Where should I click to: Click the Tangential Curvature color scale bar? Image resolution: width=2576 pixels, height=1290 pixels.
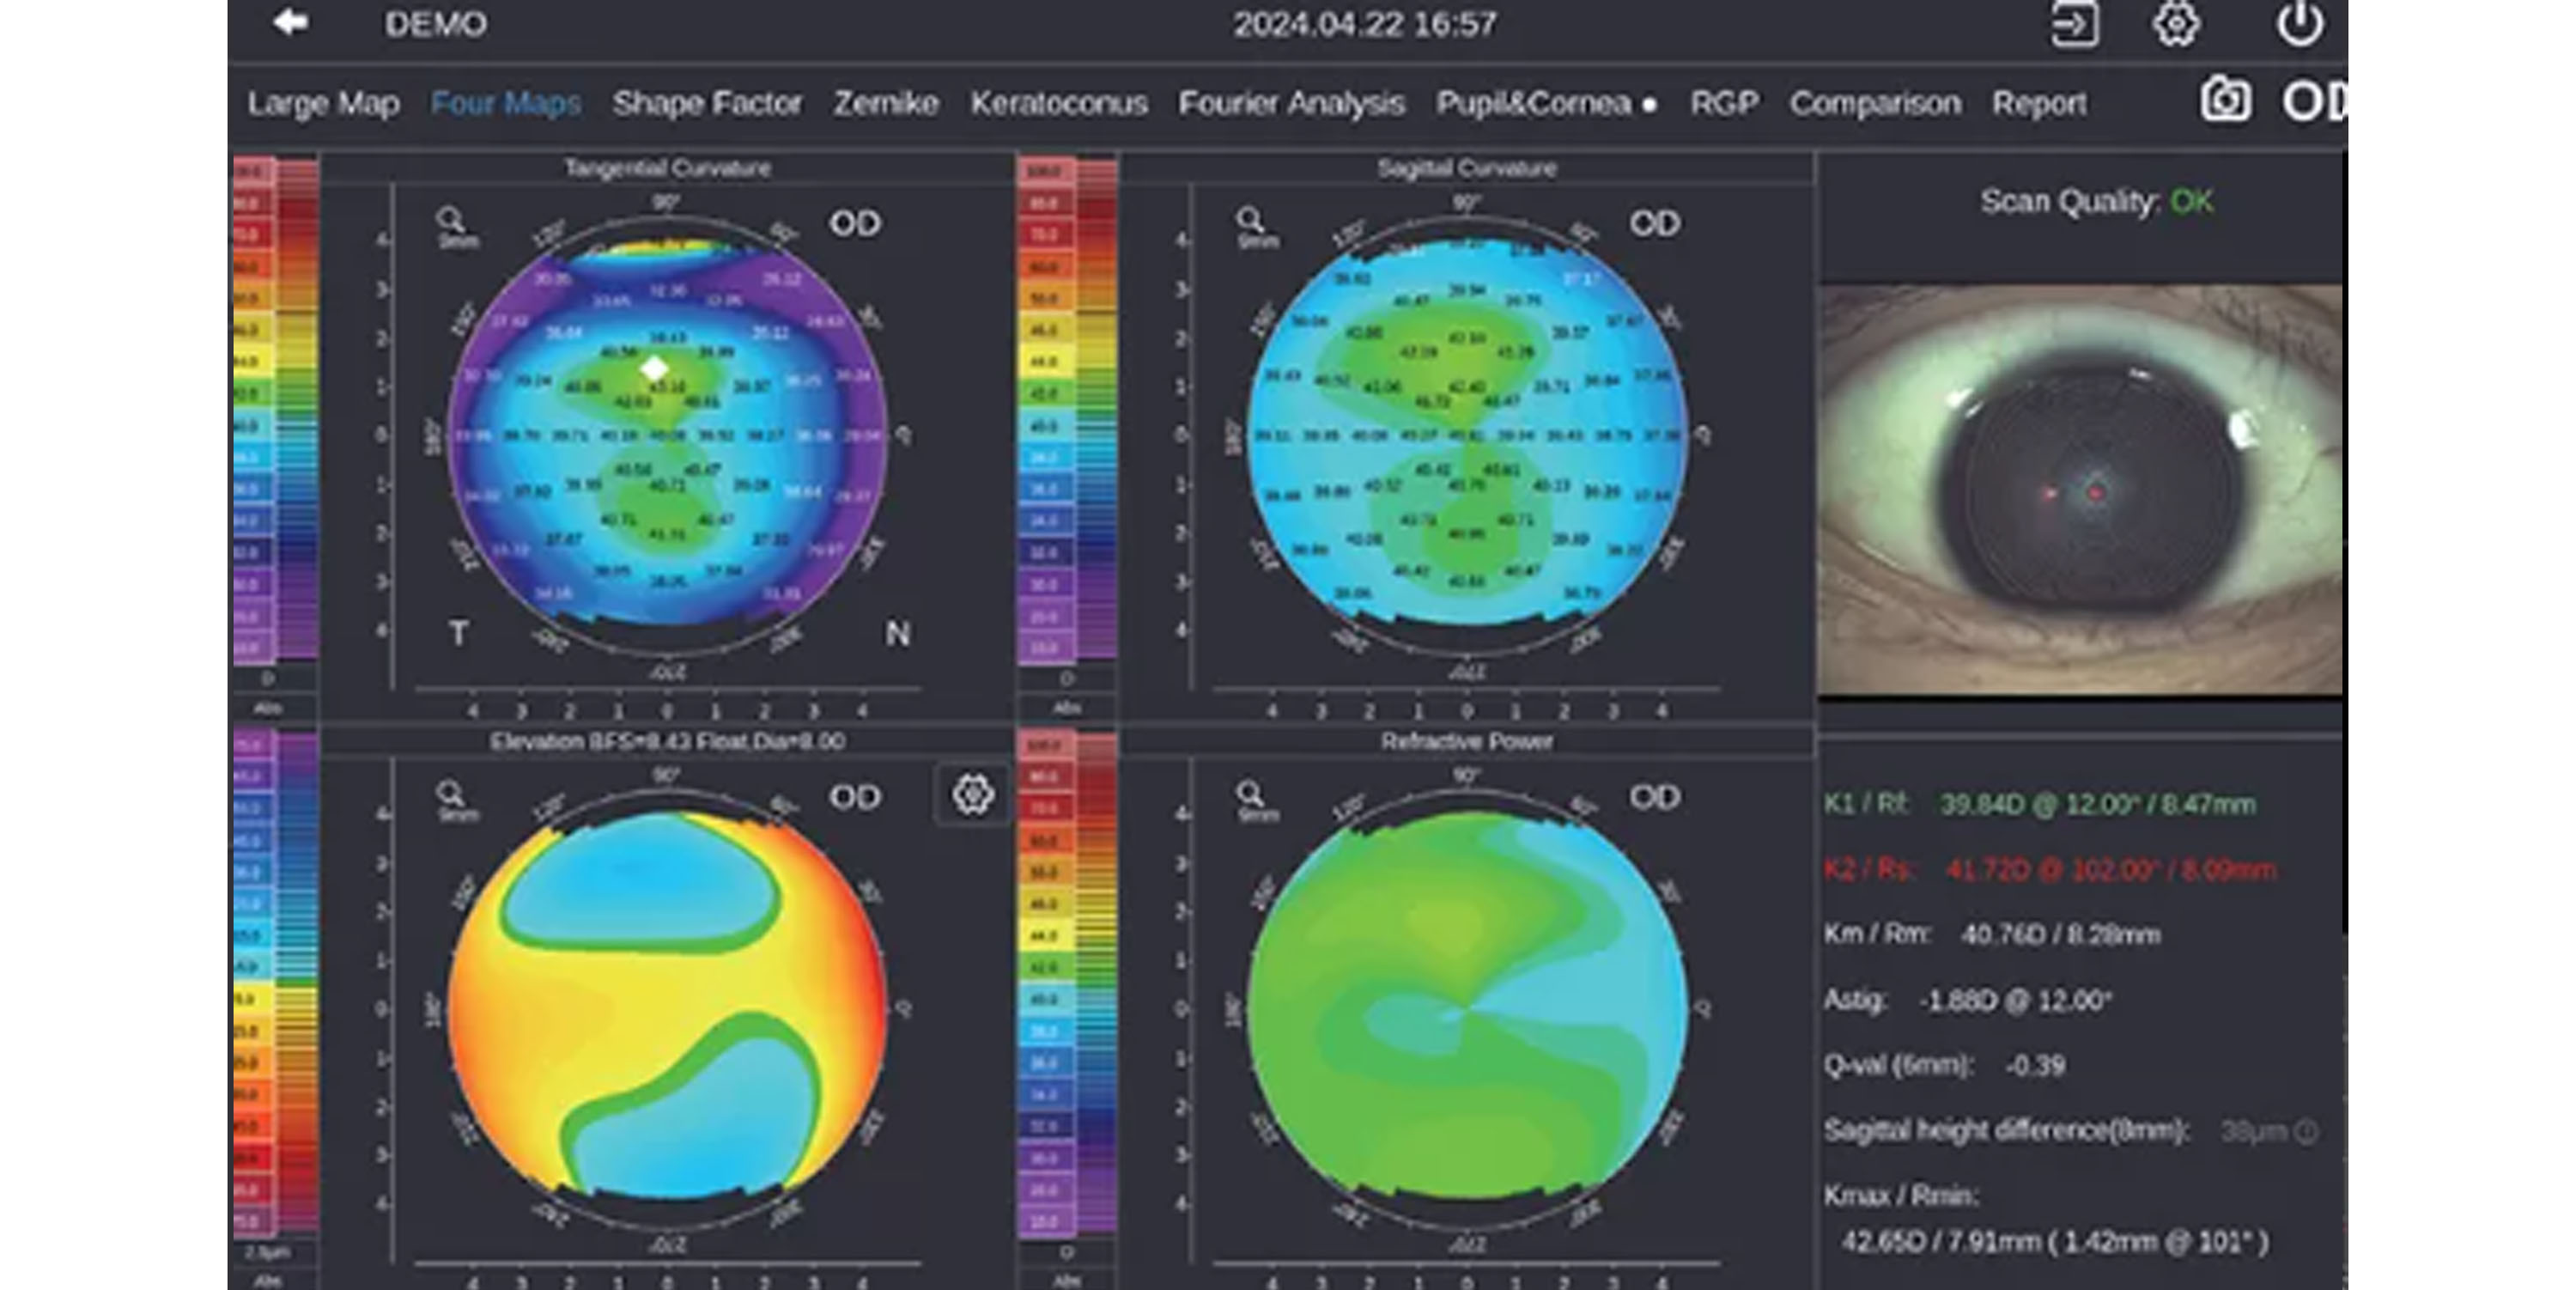(x=275, y=410)
